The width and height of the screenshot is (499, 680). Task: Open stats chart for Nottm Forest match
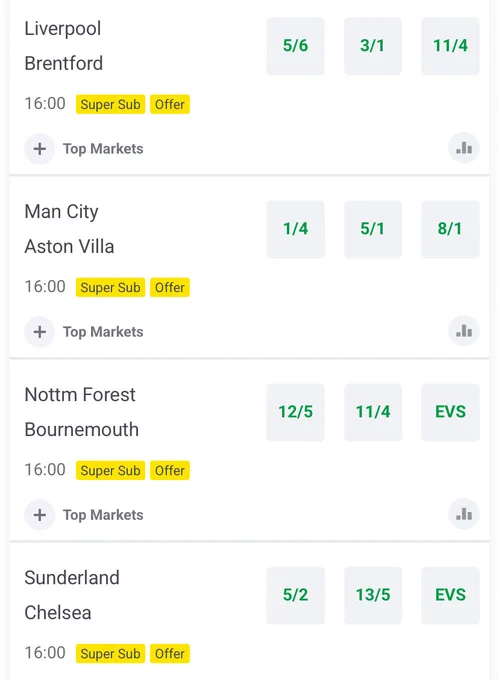click(x=463, y=514)
